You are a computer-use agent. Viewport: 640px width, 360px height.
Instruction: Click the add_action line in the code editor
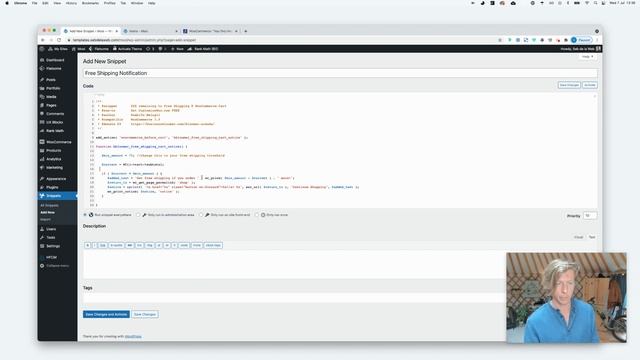click(172, 138)
